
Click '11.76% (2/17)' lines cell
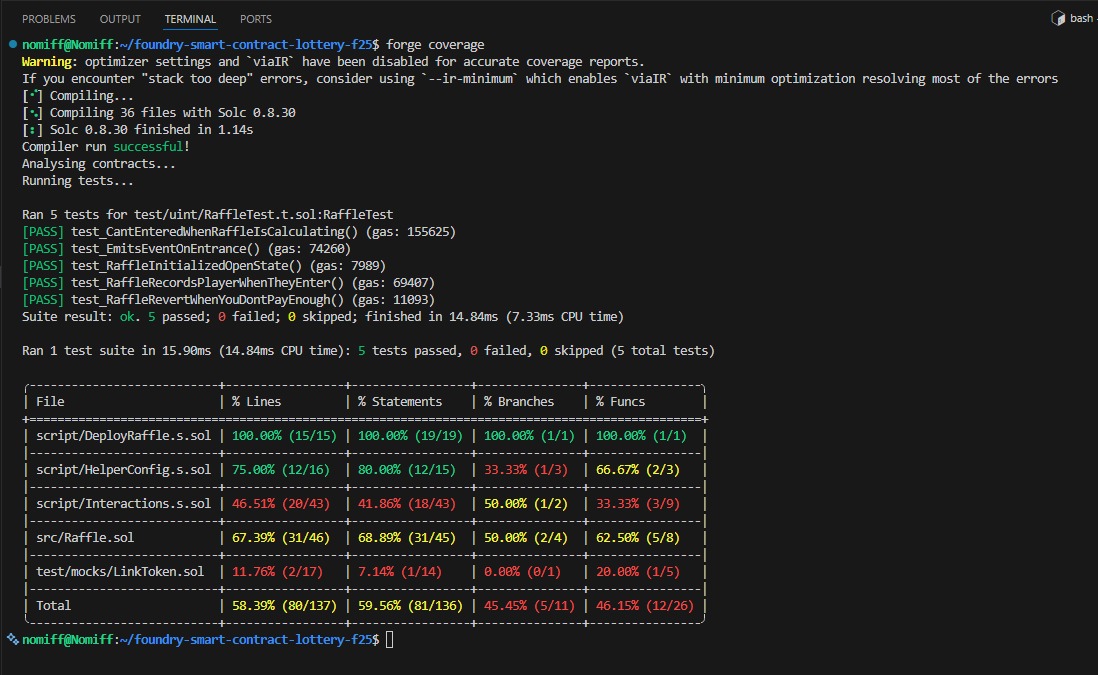tap(277, 571)
